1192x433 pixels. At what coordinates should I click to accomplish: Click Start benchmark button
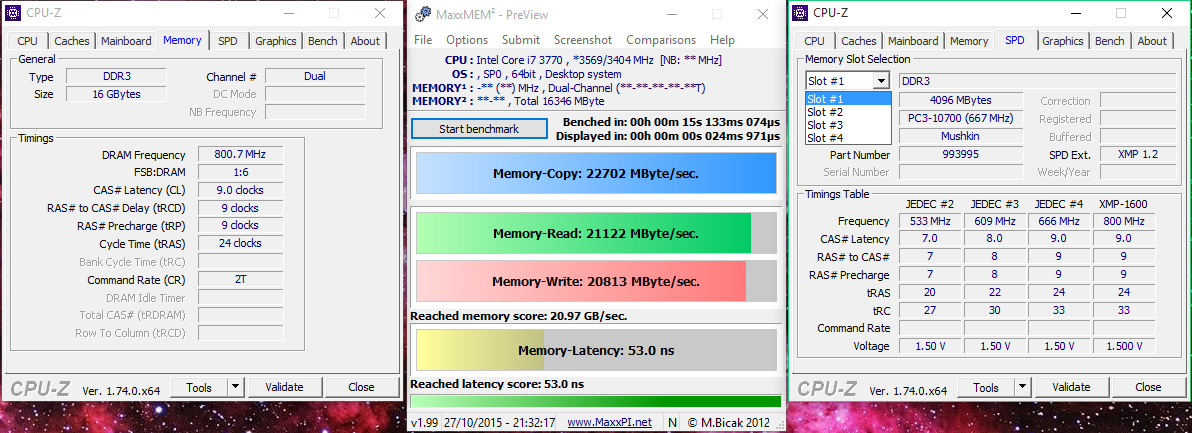[x=479, y=129]
